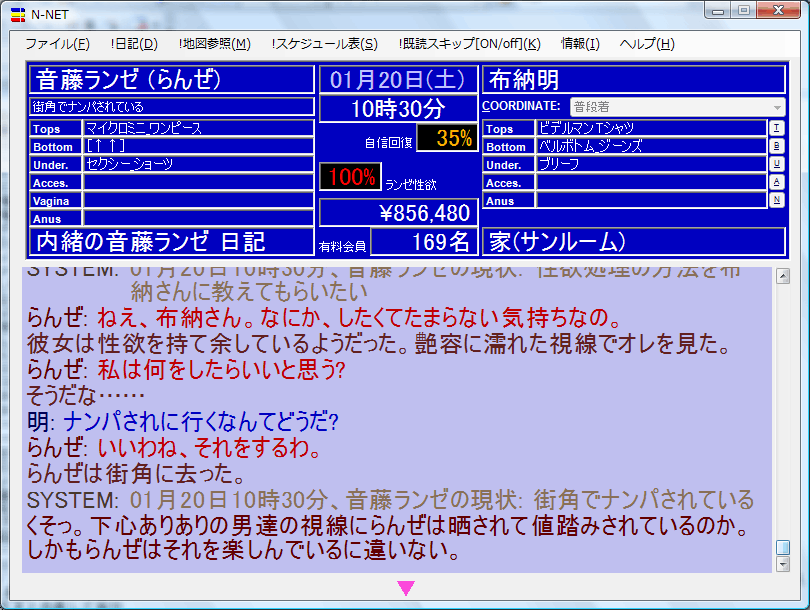Screen dimensions: 810x610
Task: Click the A button beside Acces row
Action: 777,182
